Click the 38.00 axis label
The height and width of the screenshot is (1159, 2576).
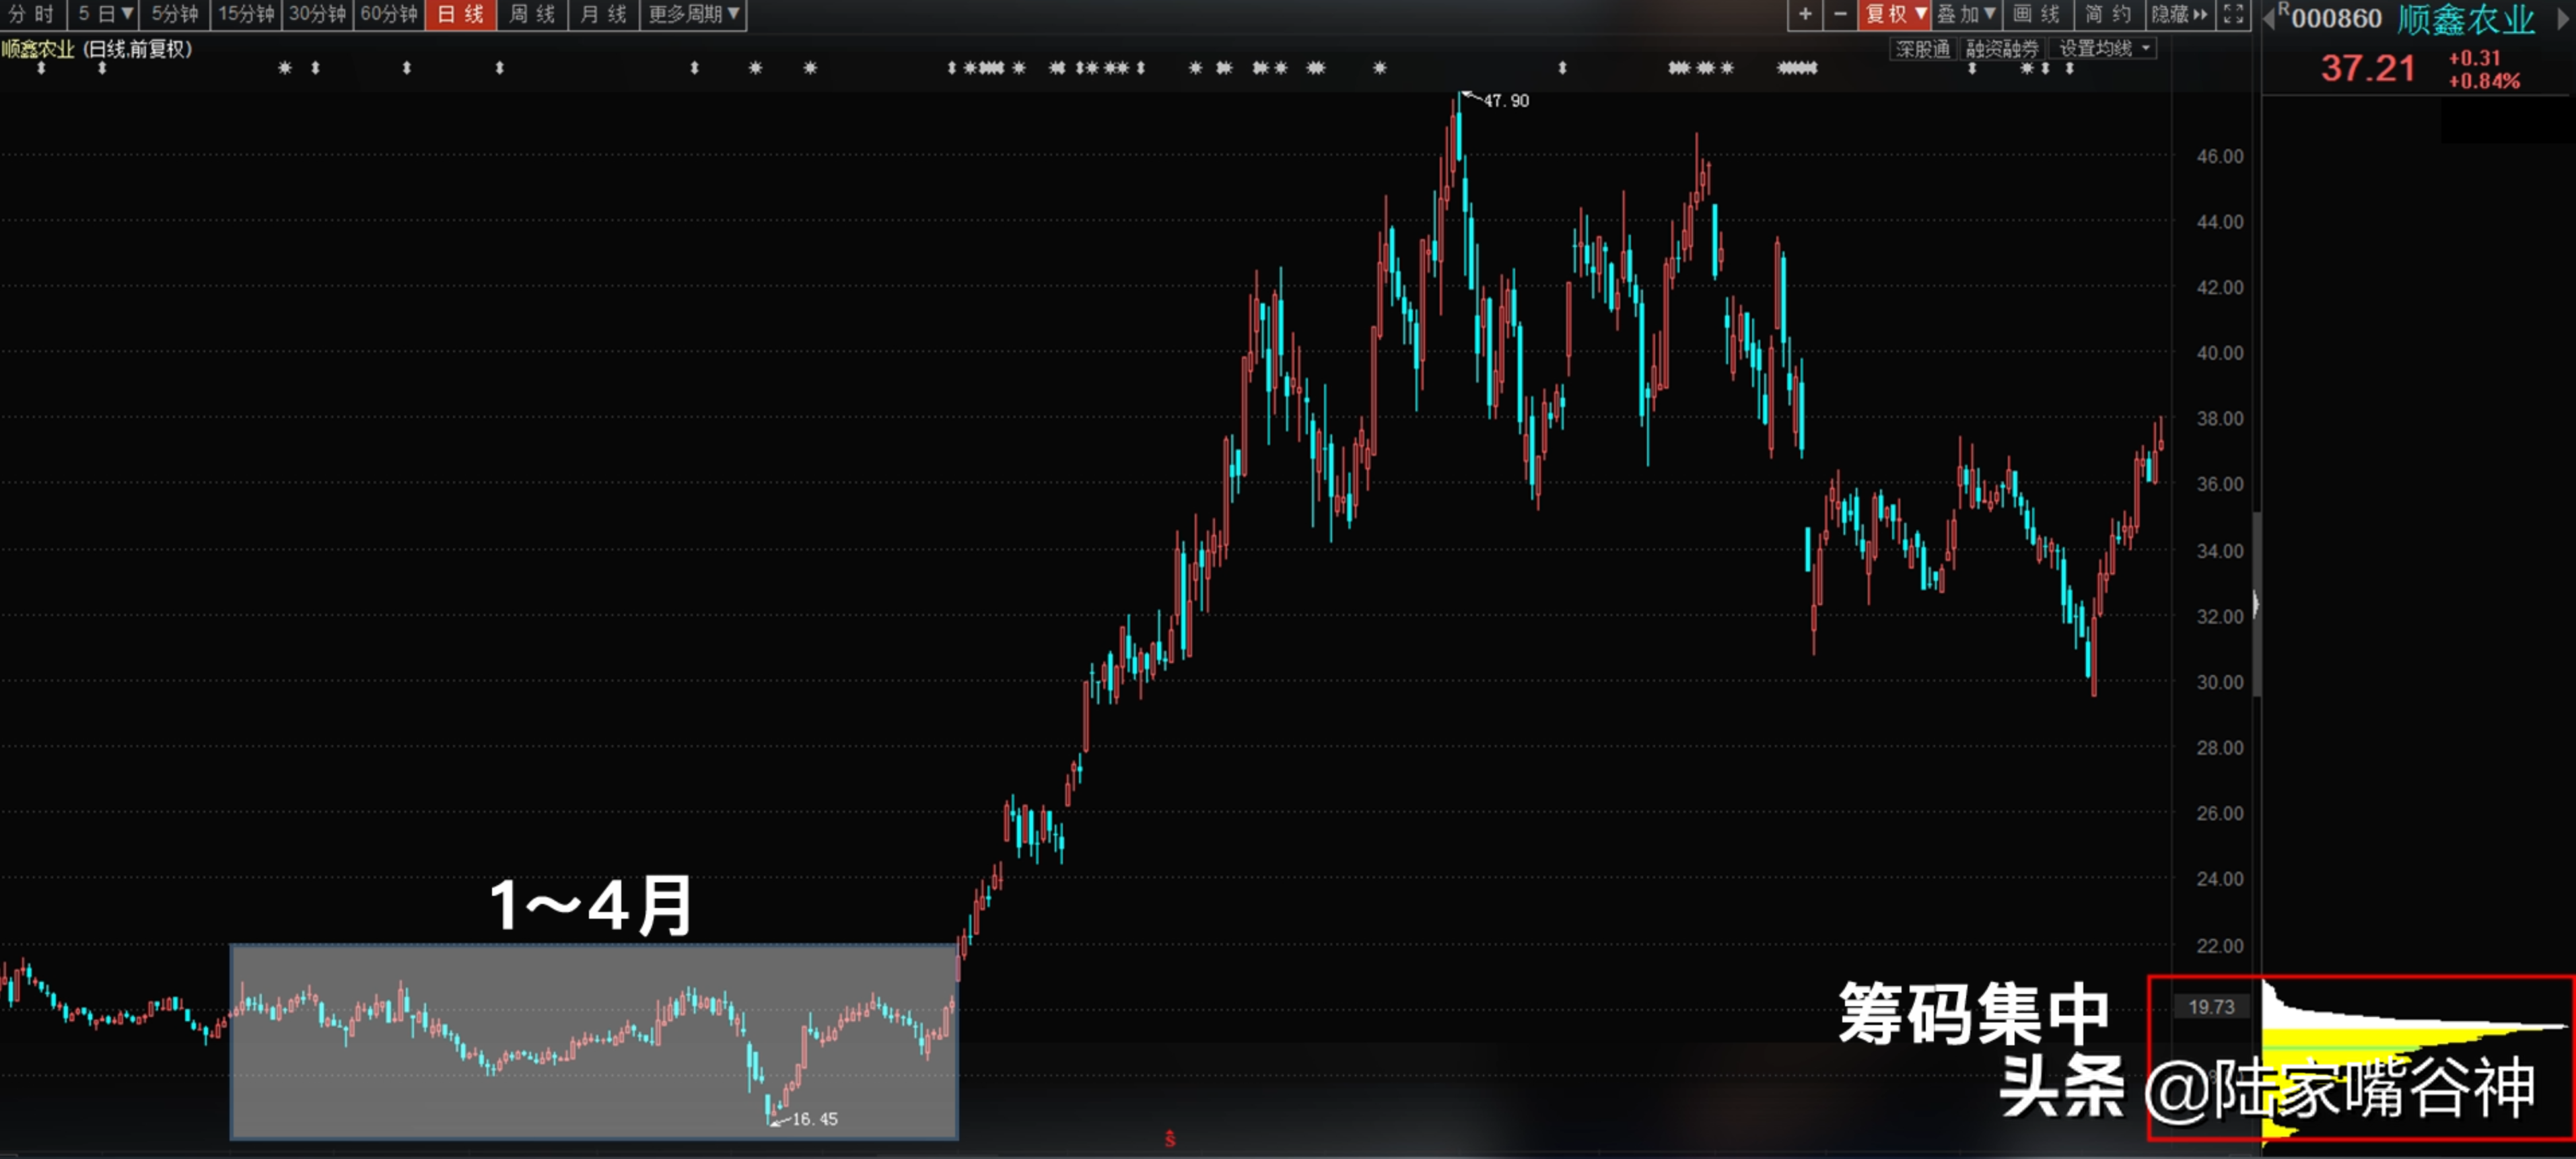point(2220,418)
